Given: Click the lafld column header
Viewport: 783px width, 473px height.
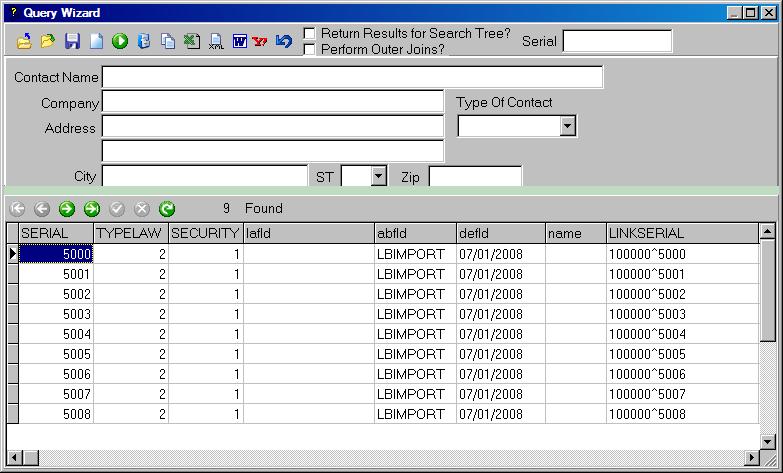Looking at the screenshot, I should 309,233.
